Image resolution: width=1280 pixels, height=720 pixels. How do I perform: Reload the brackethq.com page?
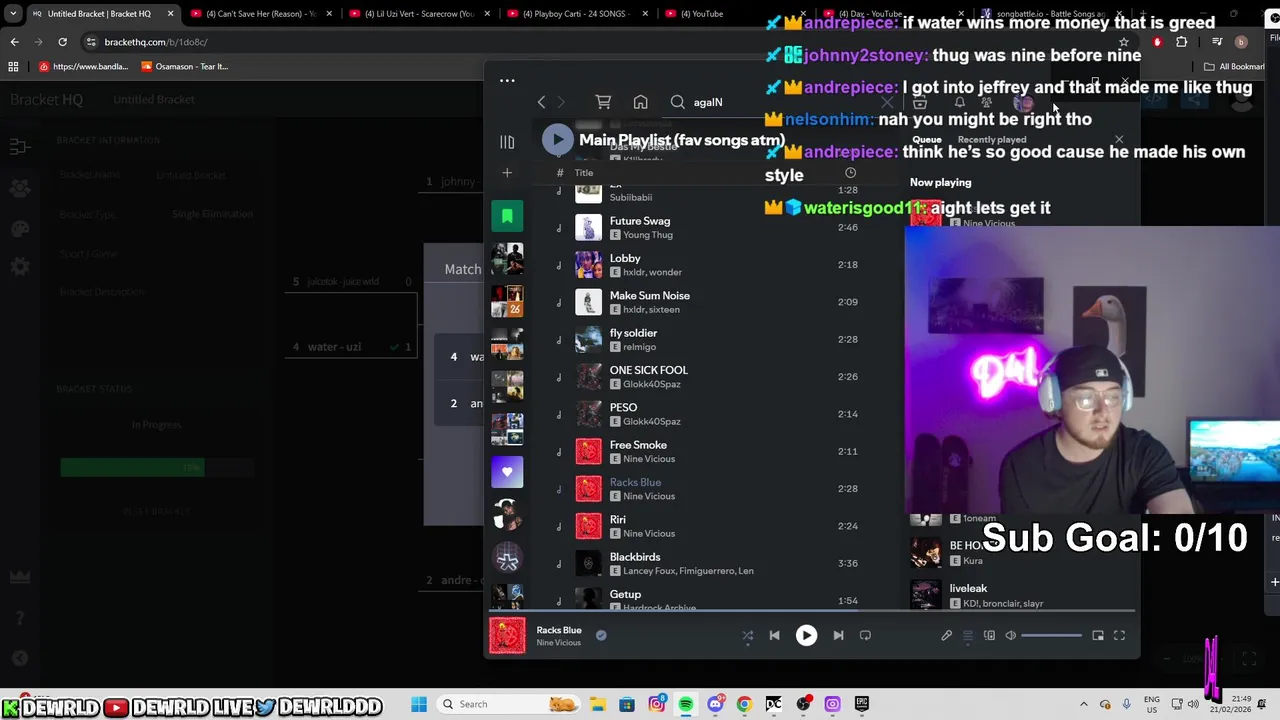(x=62, y=42)
